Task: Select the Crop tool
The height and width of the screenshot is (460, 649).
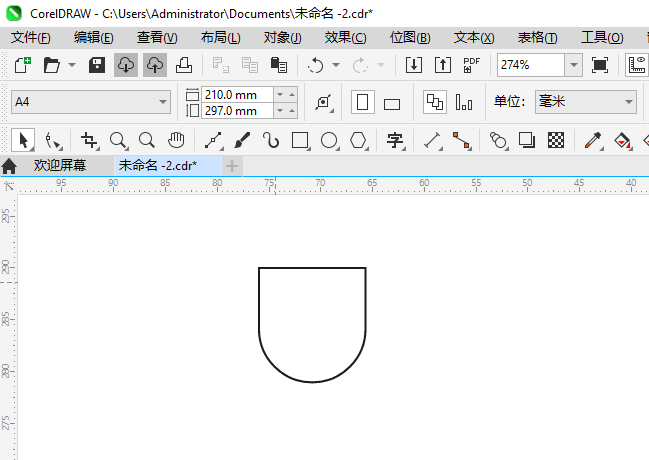Action: coord(89,140)
